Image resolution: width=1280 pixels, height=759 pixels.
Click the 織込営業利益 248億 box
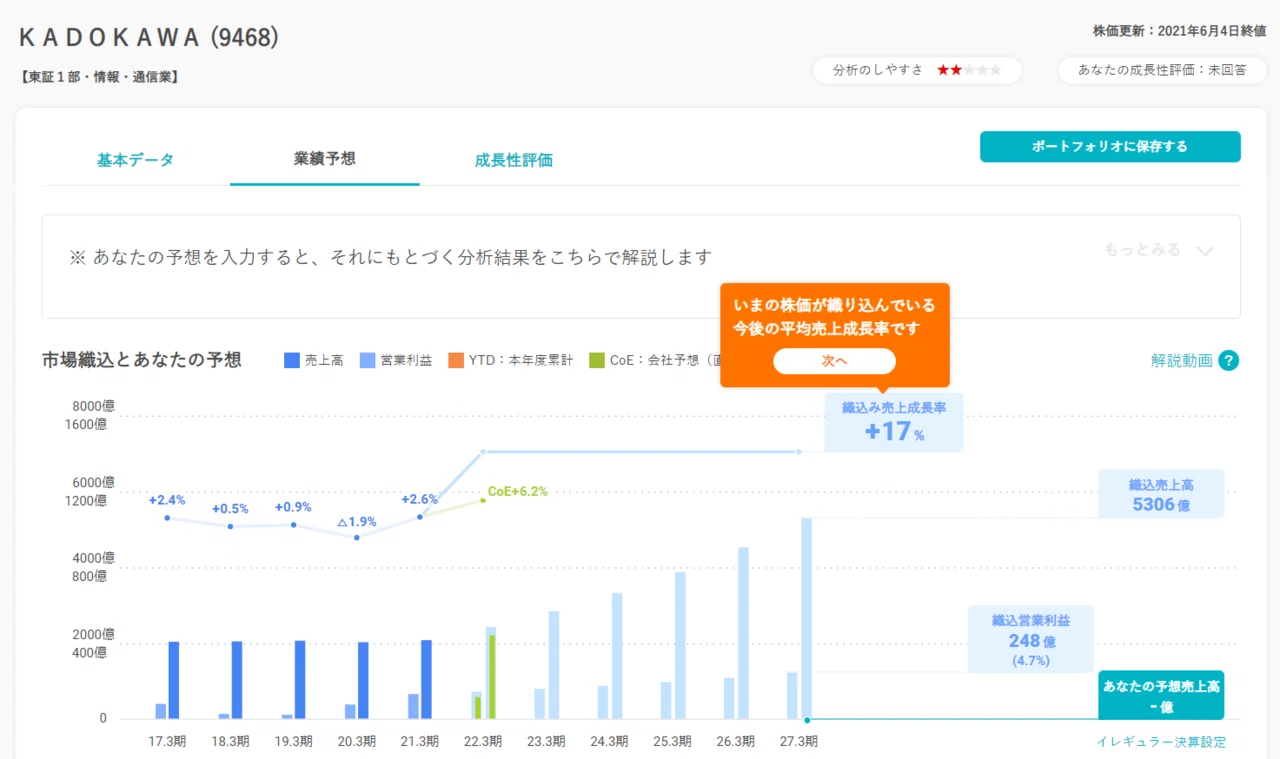pos(1031,638)
